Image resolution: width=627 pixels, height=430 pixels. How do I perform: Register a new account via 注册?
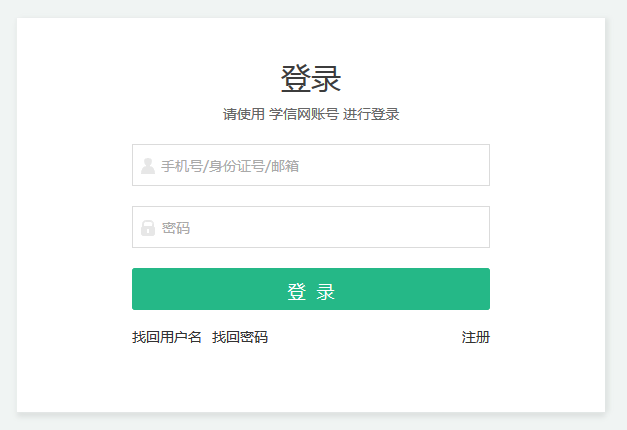pos(475,337)
